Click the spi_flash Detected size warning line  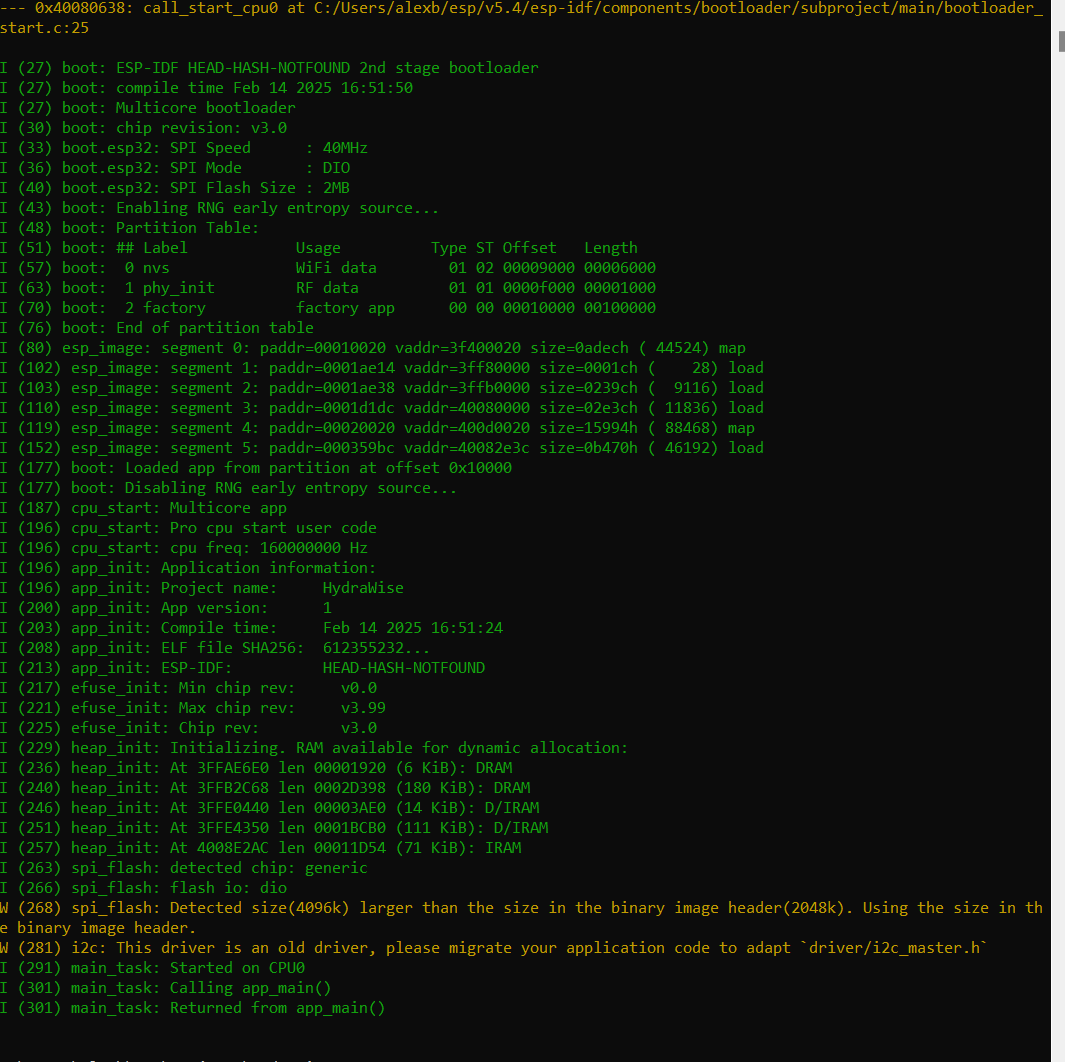[520, 908]
